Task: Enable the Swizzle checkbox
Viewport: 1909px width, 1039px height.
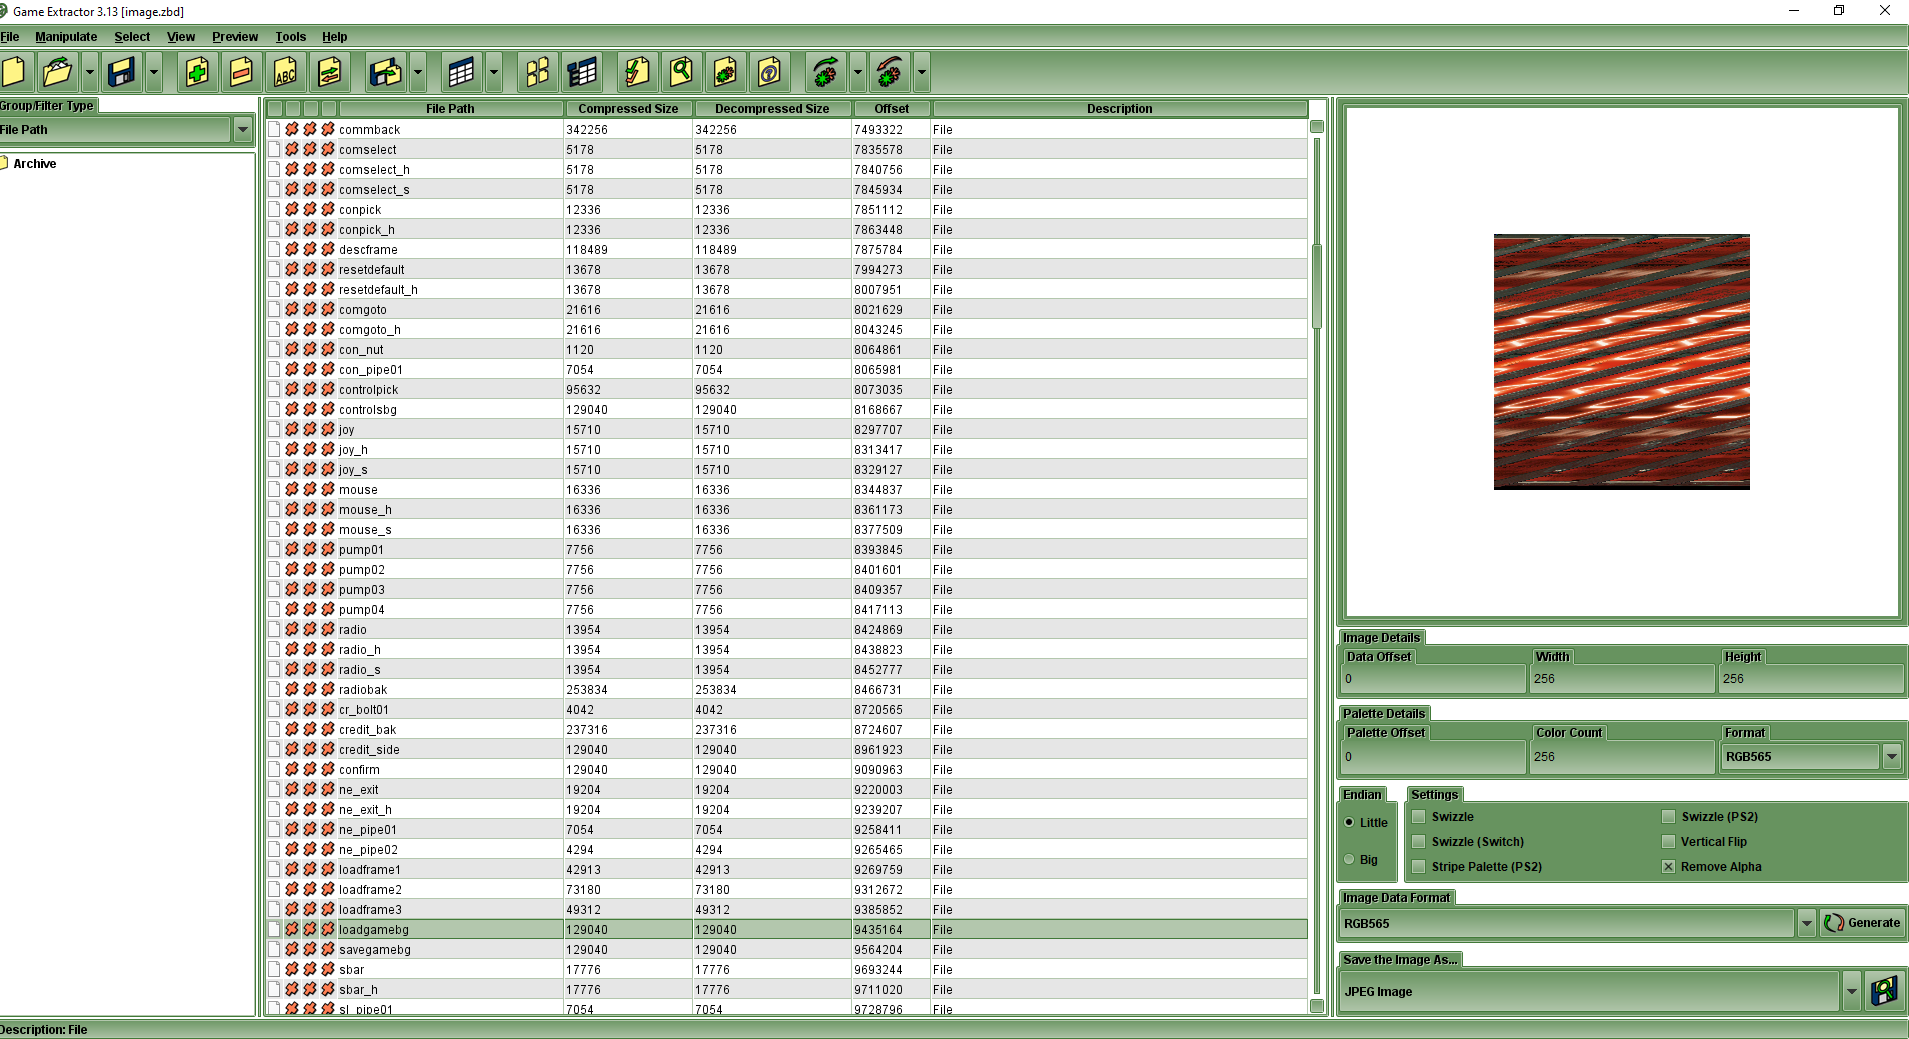Action: [1418, 816]
